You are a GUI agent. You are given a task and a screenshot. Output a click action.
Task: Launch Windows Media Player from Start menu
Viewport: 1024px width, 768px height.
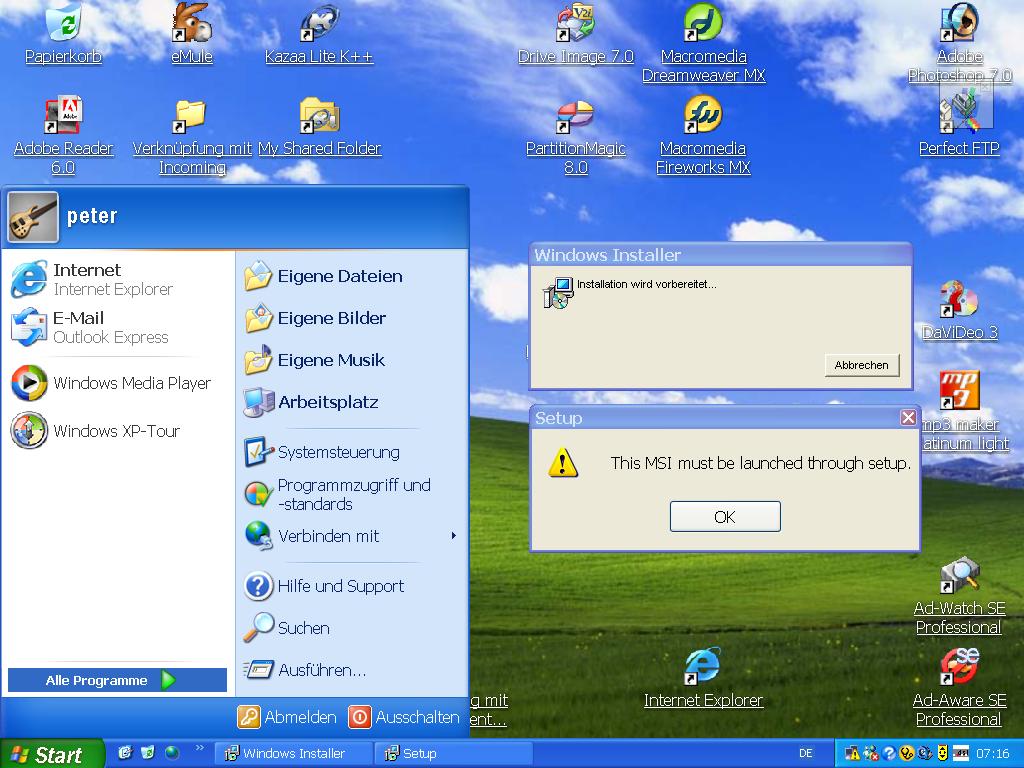click(118, 383)
